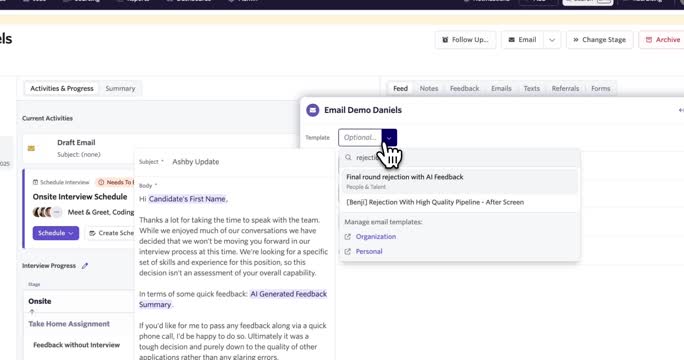Click the template search box with 'rejection'

tap(460, 158)
